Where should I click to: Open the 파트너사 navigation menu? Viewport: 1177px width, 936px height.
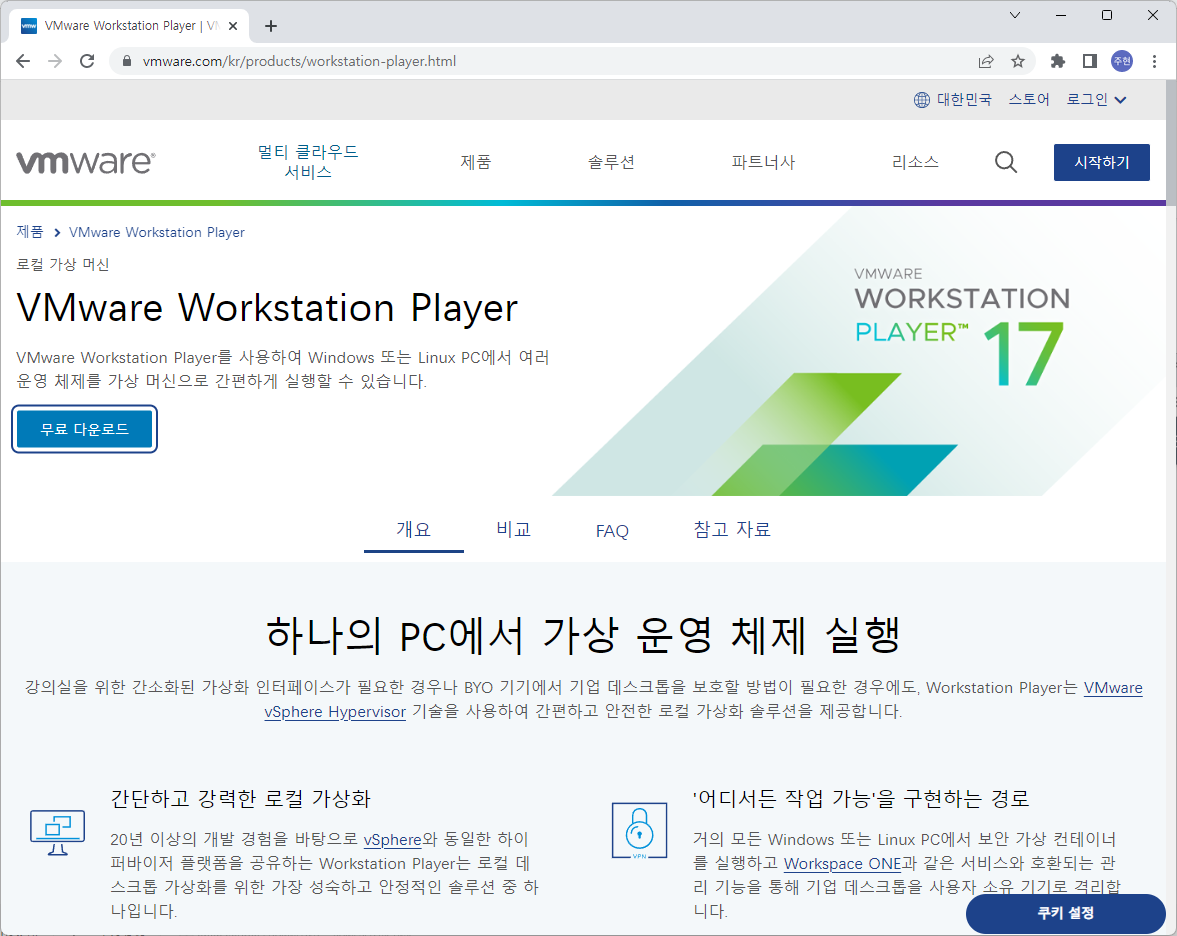763,162
